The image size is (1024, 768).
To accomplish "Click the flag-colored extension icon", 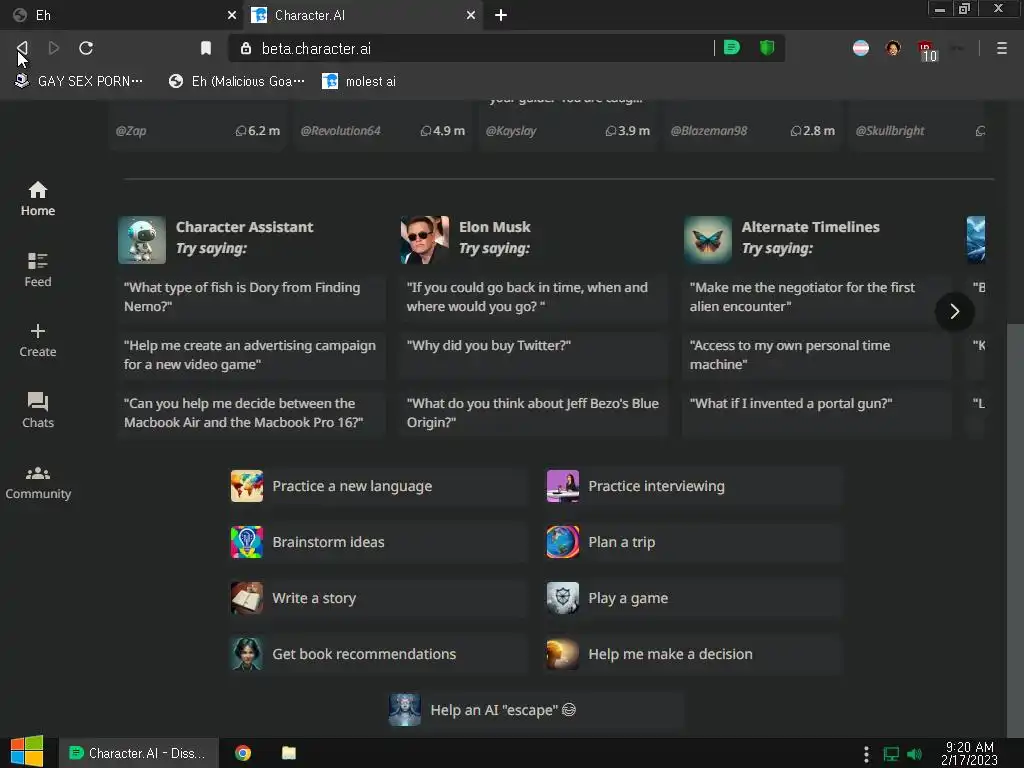I will [861, 48].
